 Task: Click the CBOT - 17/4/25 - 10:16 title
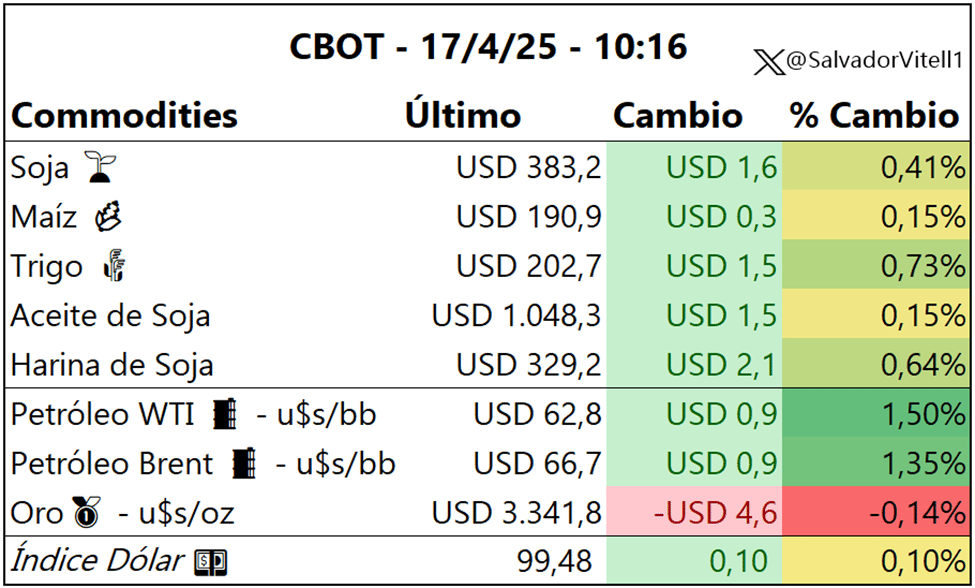pos(488,47)
